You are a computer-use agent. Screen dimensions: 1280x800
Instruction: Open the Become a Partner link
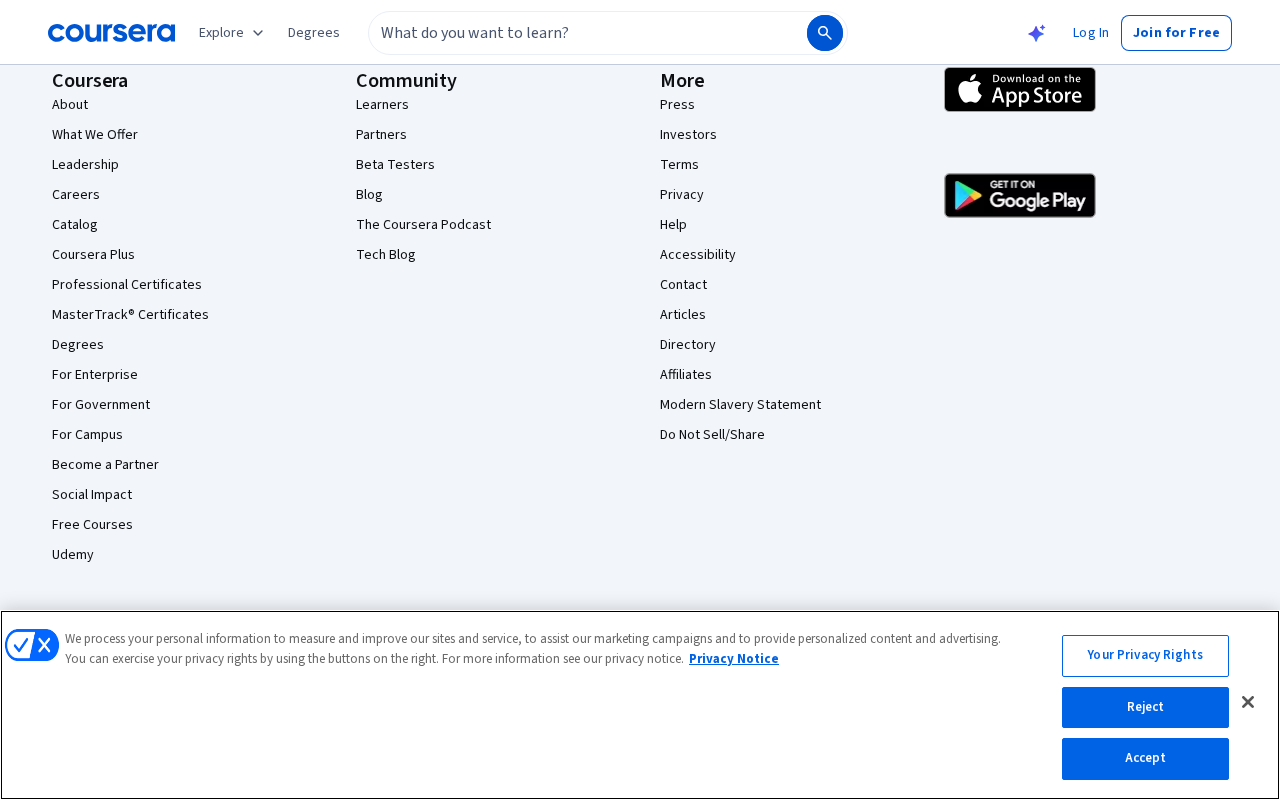coord(105,465)
